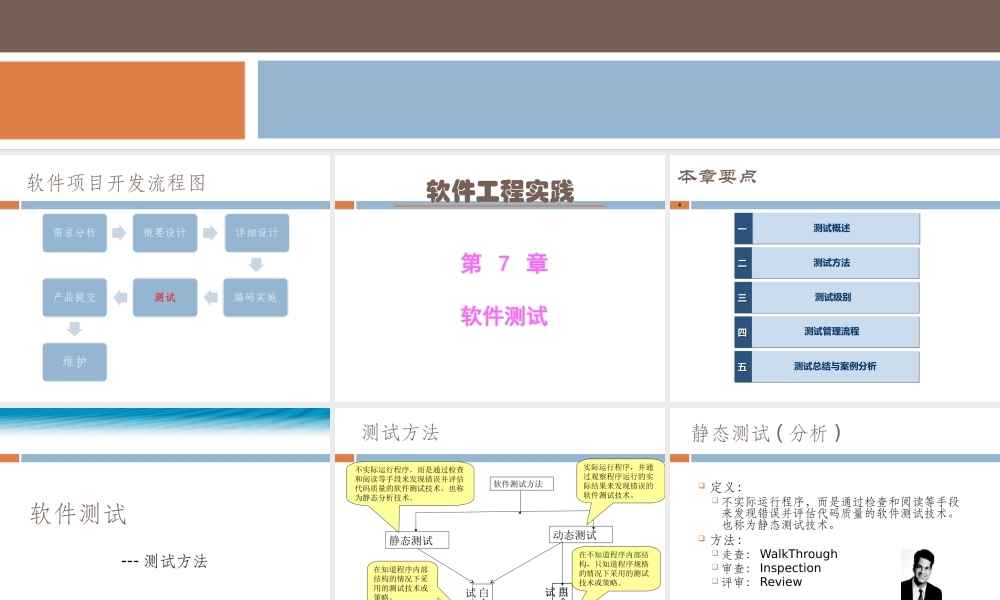Select the 概要设计 flowchart box
This screenshot has width=1000, height=600.
pyautogui.click(x=164, y=232)
